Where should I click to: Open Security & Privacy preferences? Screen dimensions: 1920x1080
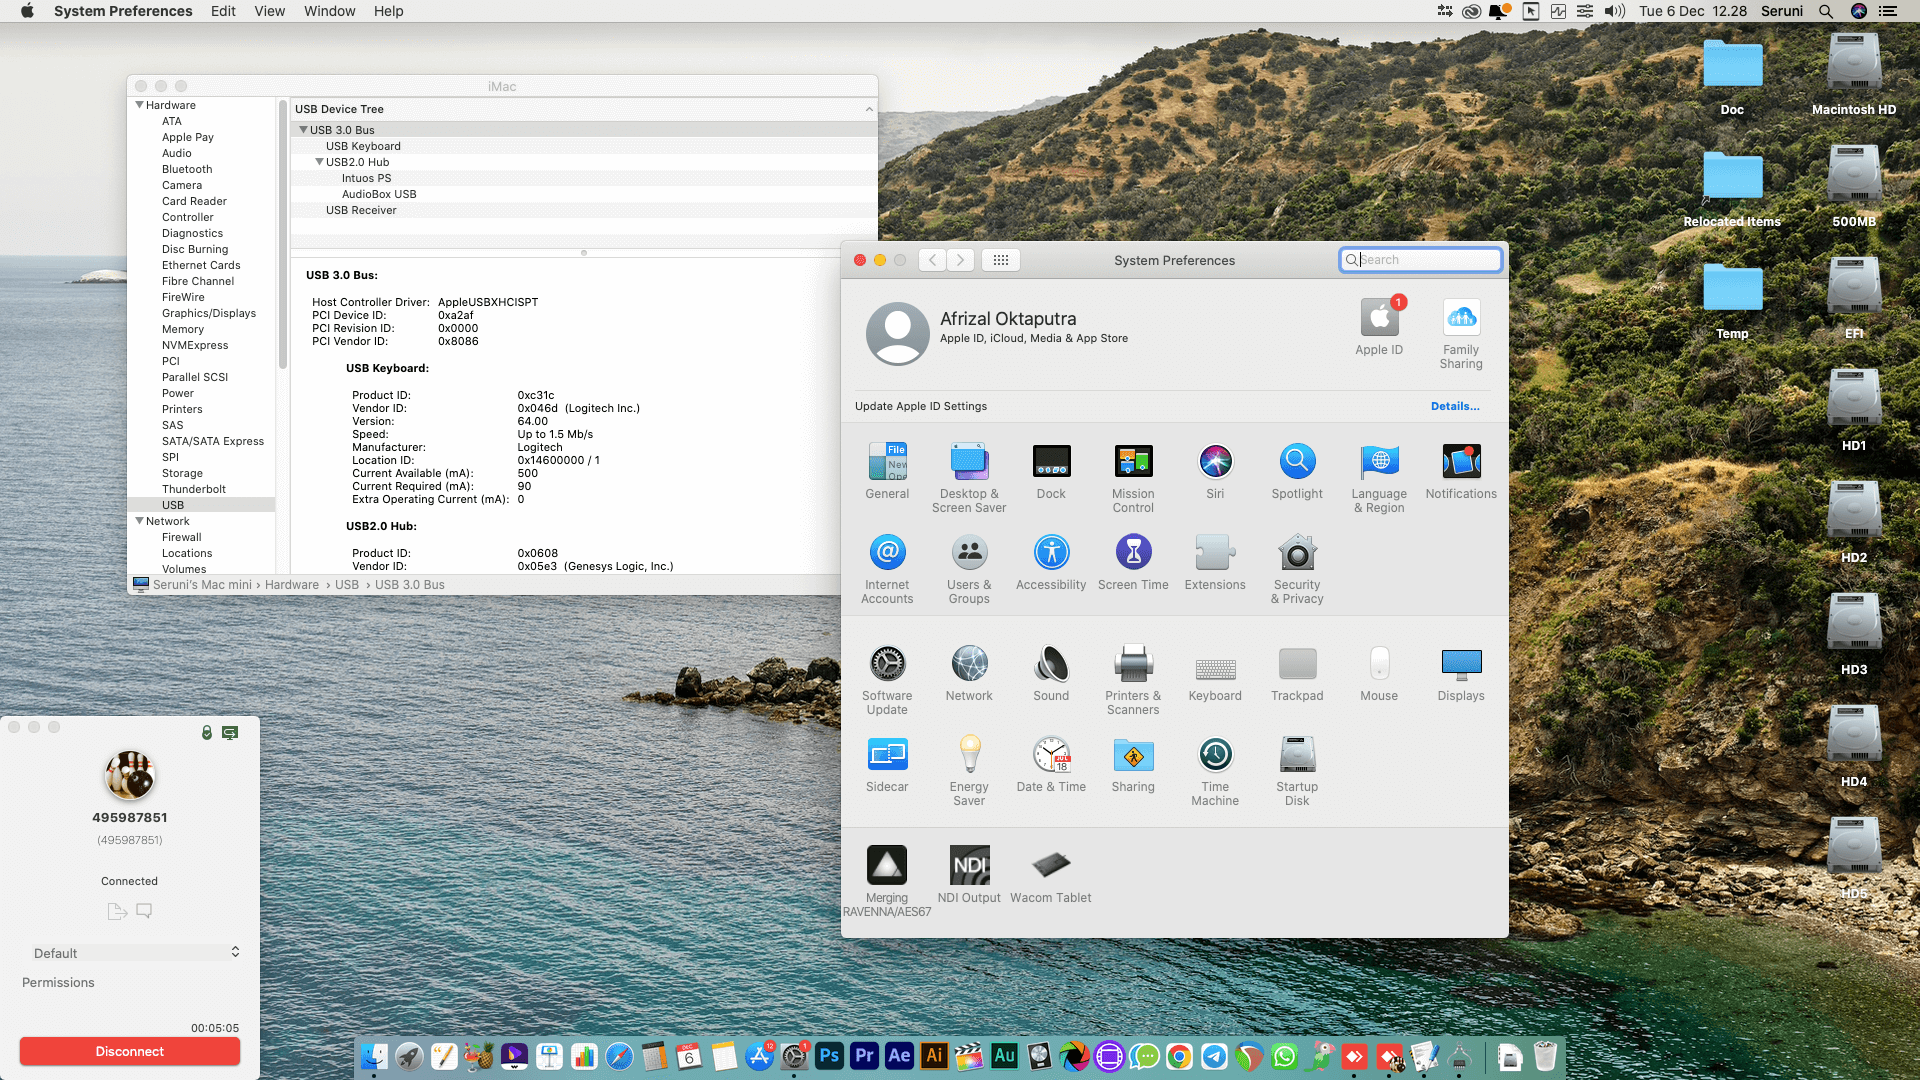click(1296, 554)
